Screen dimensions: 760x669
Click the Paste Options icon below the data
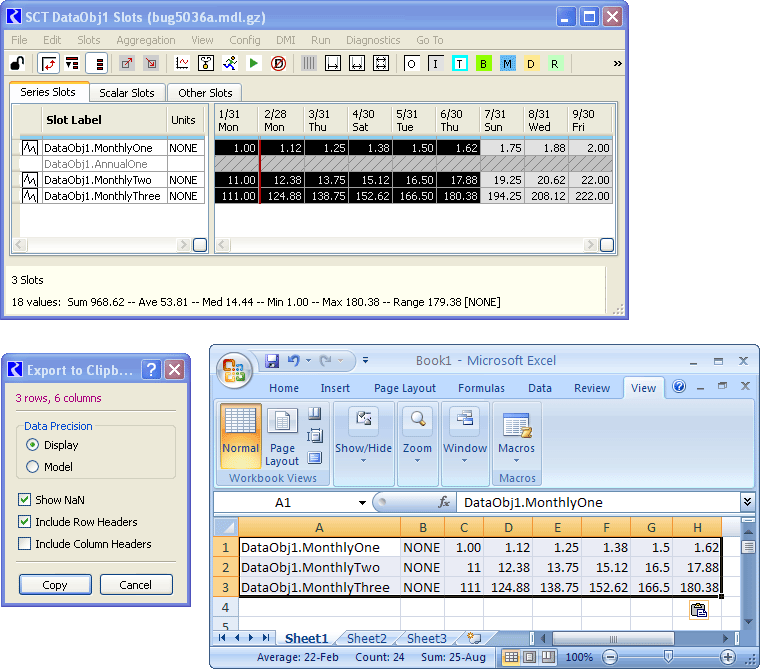(x=698, y=610)
